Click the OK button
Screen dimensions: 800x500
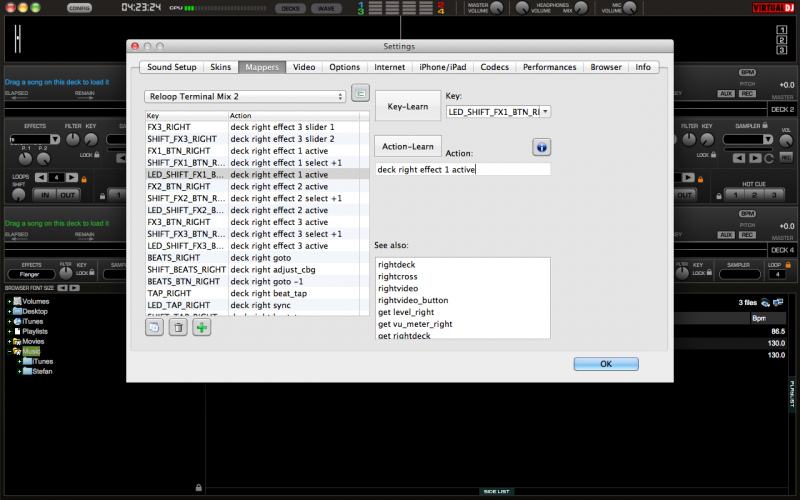pos(606,364)
